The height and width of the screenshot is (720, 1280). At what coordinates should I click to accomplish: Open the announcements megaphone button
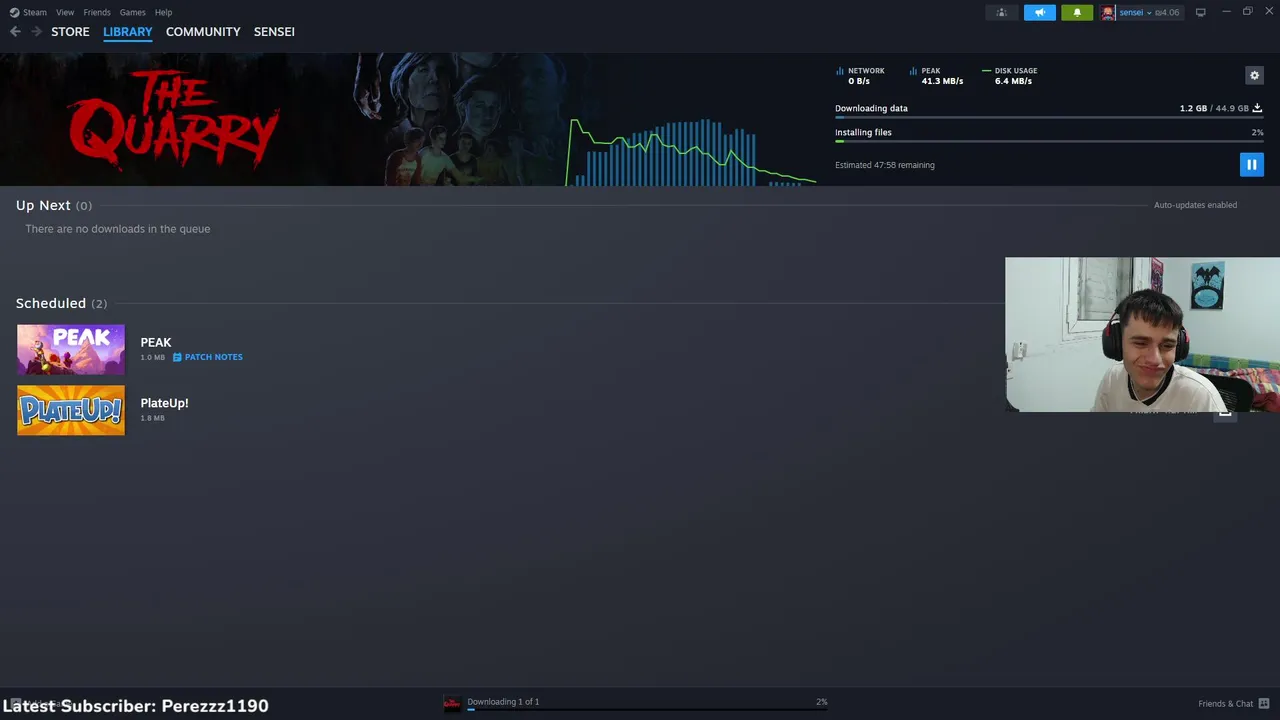point(1039,12)
